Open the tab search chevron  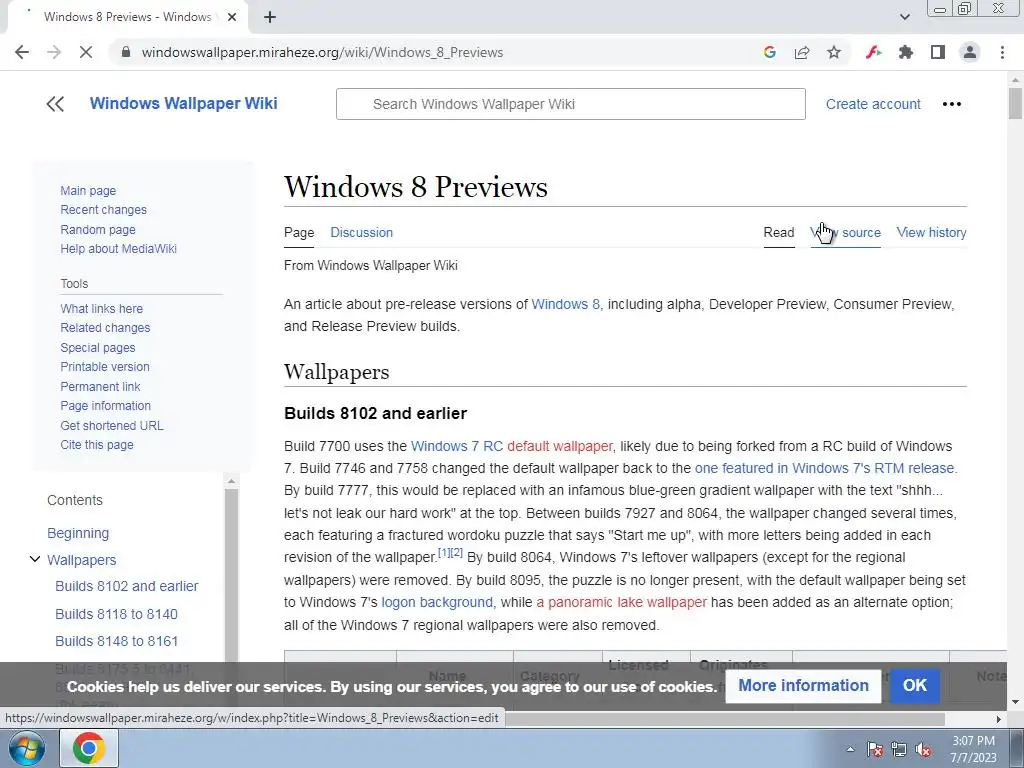click(x=904, y=17)
